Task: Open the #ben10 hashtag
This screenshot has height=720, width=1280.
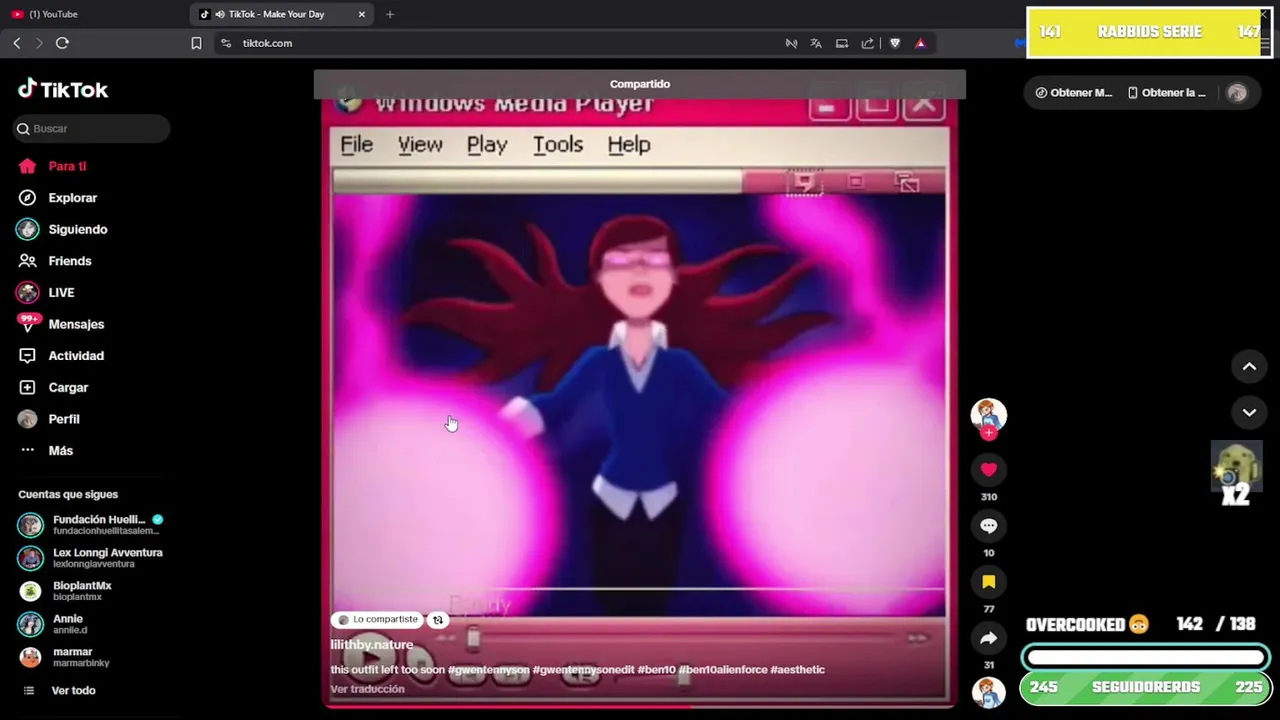Action: coord(657,670)
